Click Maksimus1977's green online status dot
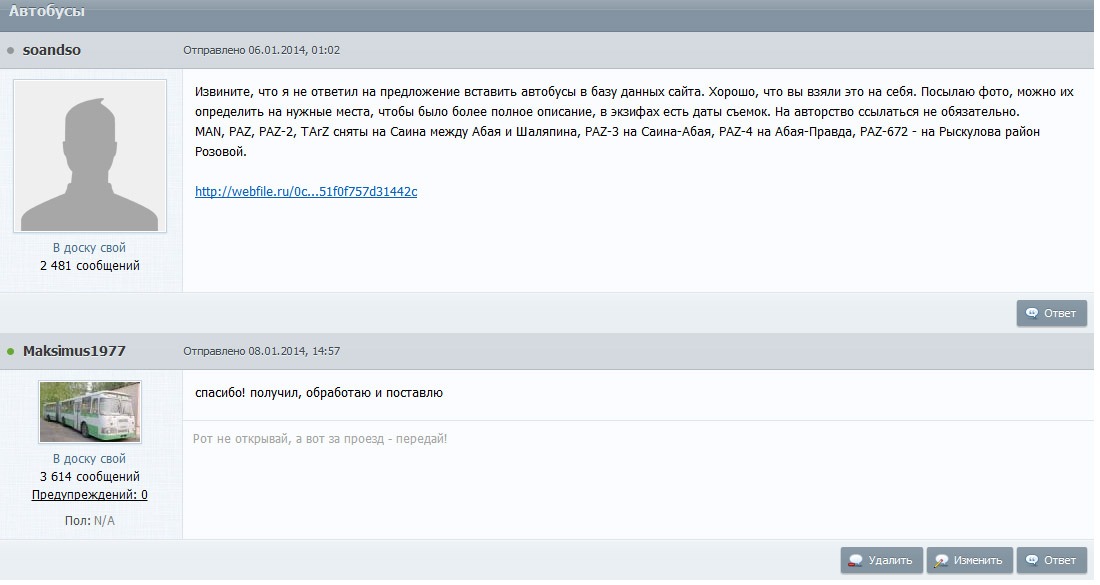Image resolution: width=1100 pixels, height=585 pixels. (x=11, y=351)
